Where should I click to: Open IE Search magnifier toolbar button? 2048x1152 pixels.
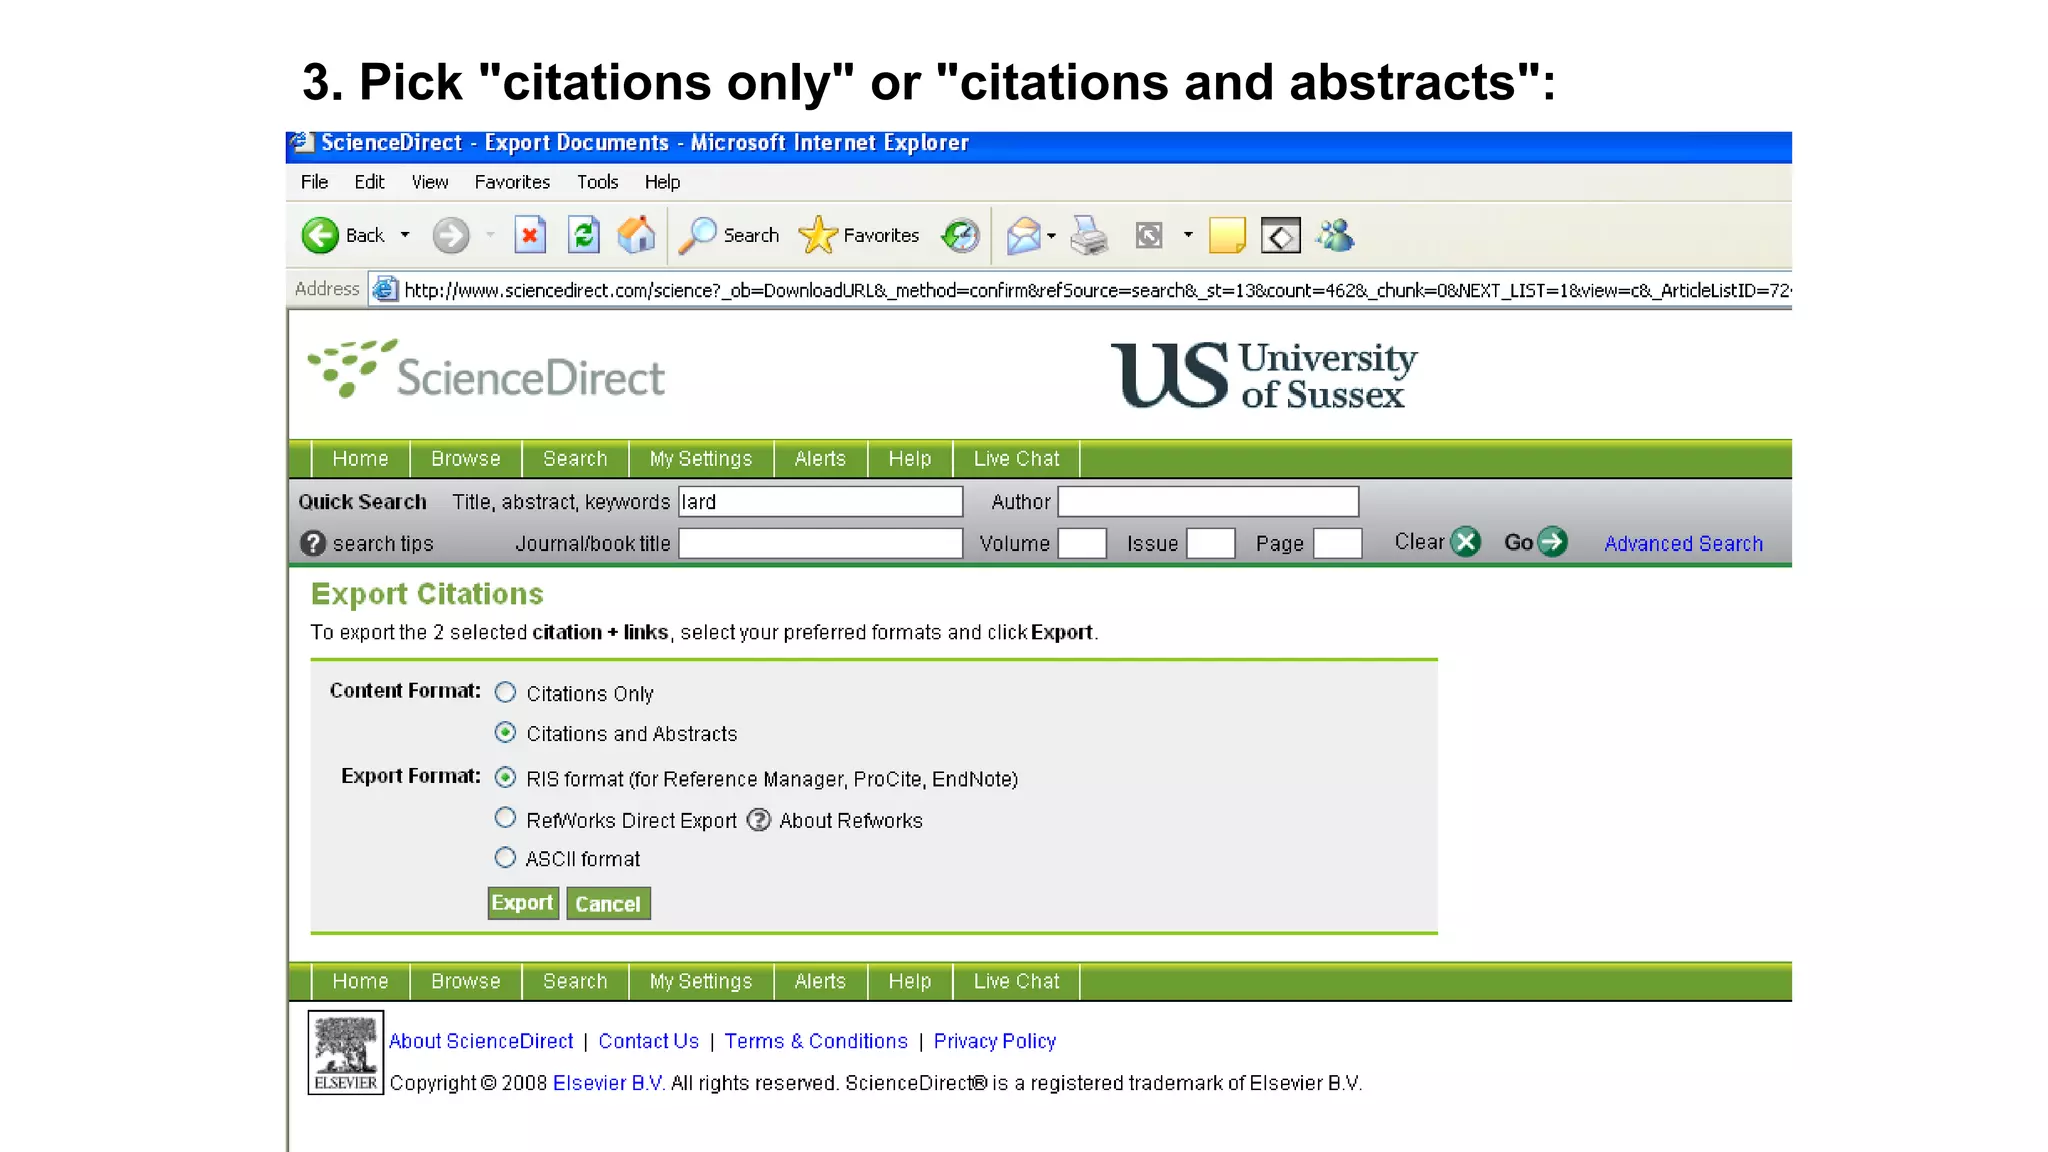tap(729, 235)
